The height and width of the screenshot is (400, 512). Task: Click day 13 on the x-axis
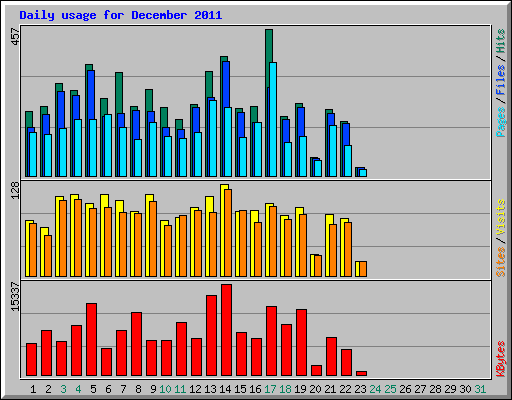tap(210, 389)
